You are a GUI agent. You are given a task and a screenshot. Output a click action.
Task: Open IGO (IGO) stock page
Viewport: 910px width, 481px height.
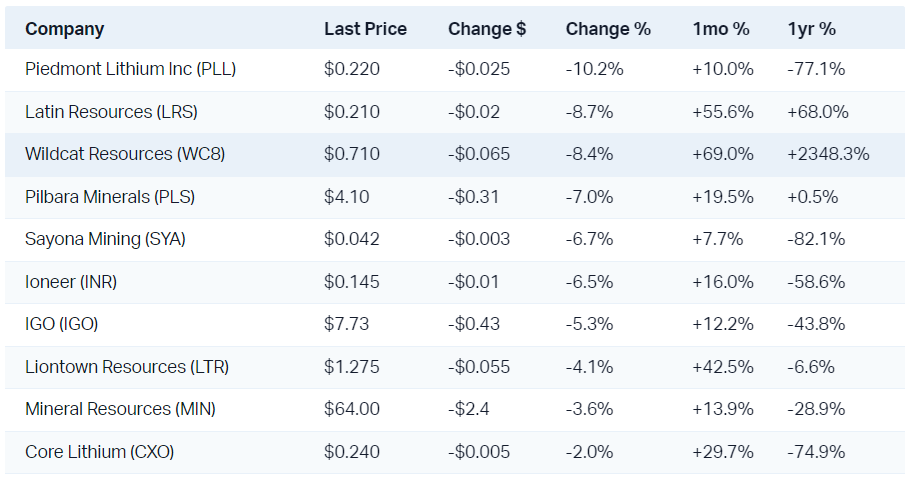pos(62,324)
